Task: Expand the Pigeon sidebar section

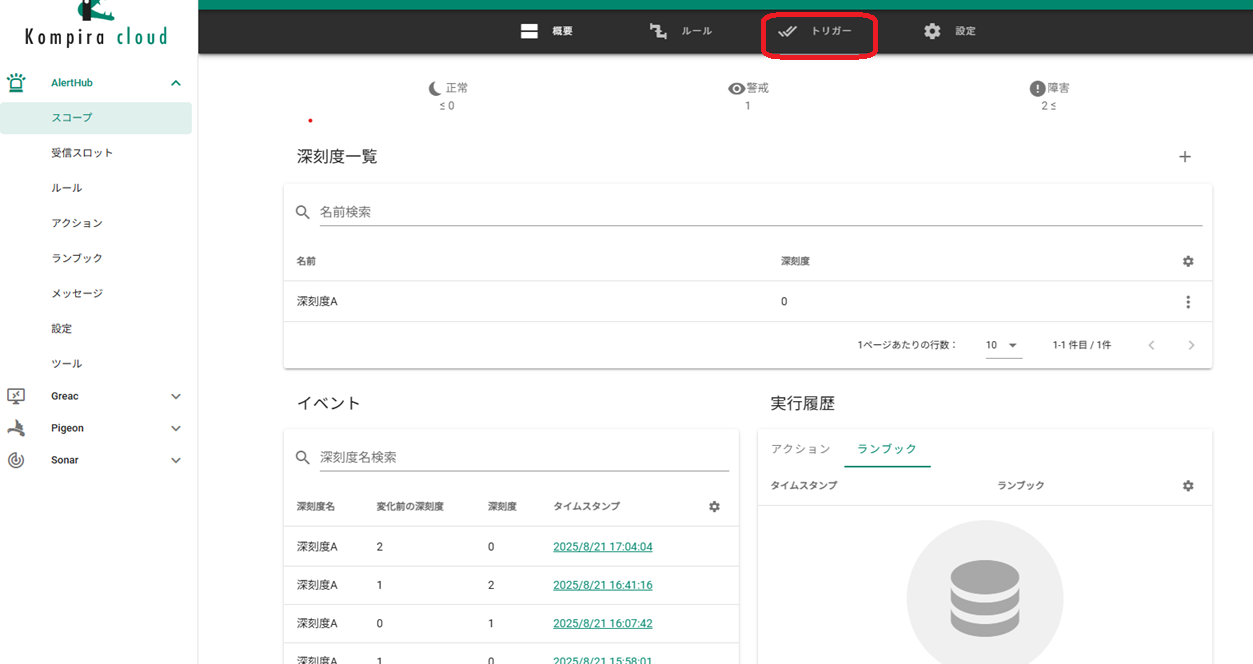Action: (x=176, y=429)
